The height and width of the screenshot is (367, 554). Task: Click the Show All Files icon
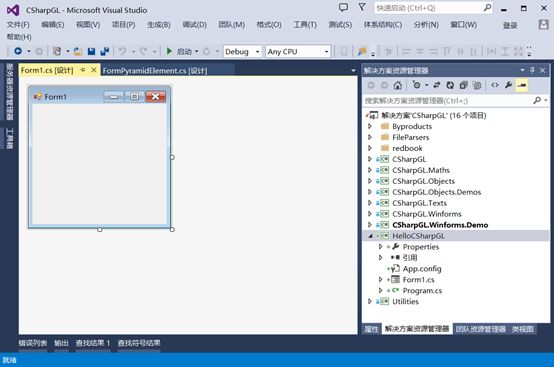[477, 85]
